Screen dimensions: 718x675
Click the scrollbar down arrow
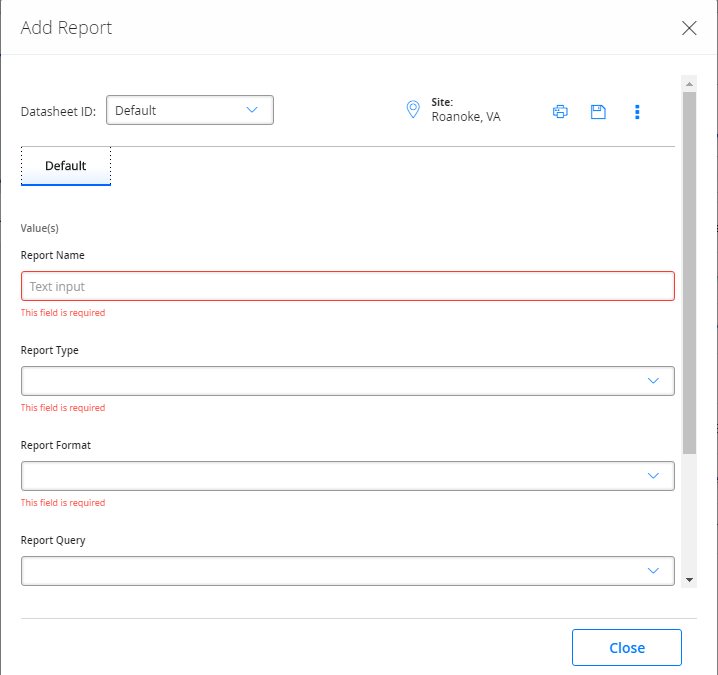pos(689,580)
